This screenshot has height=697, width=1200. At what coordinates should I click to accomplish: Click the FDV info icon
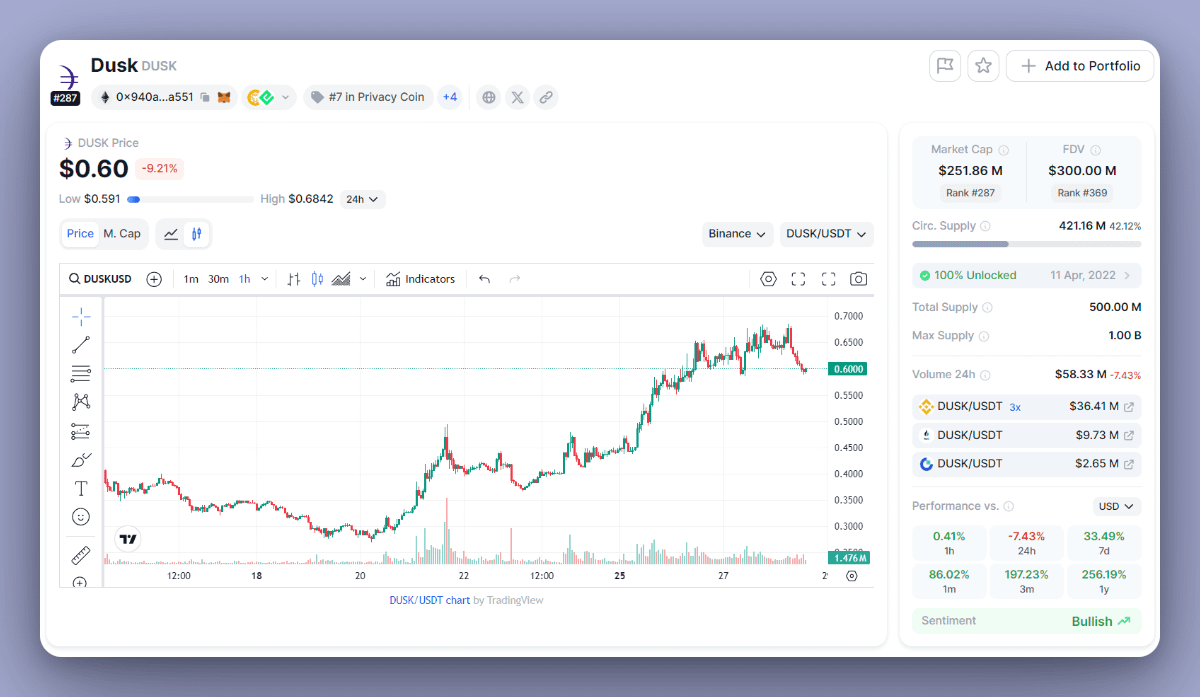(1095, 150)
